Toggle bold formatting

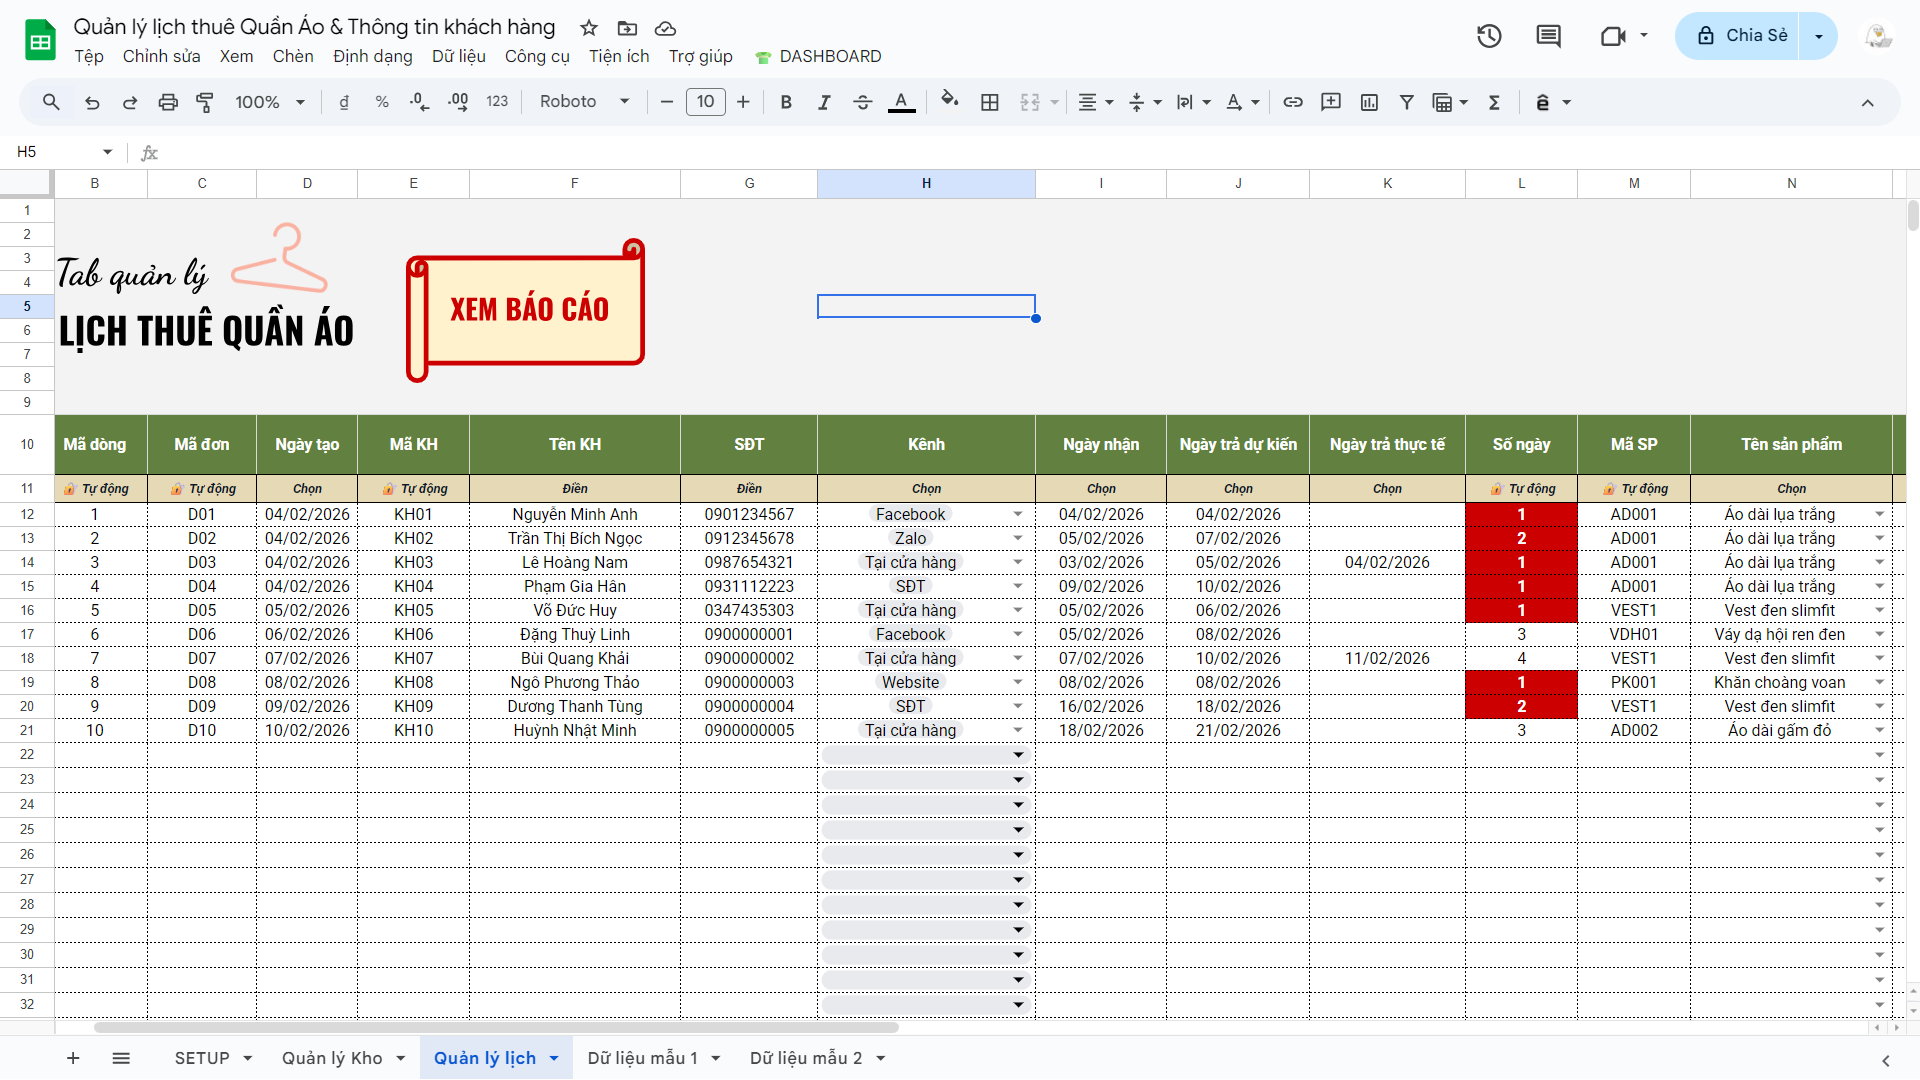786,102
